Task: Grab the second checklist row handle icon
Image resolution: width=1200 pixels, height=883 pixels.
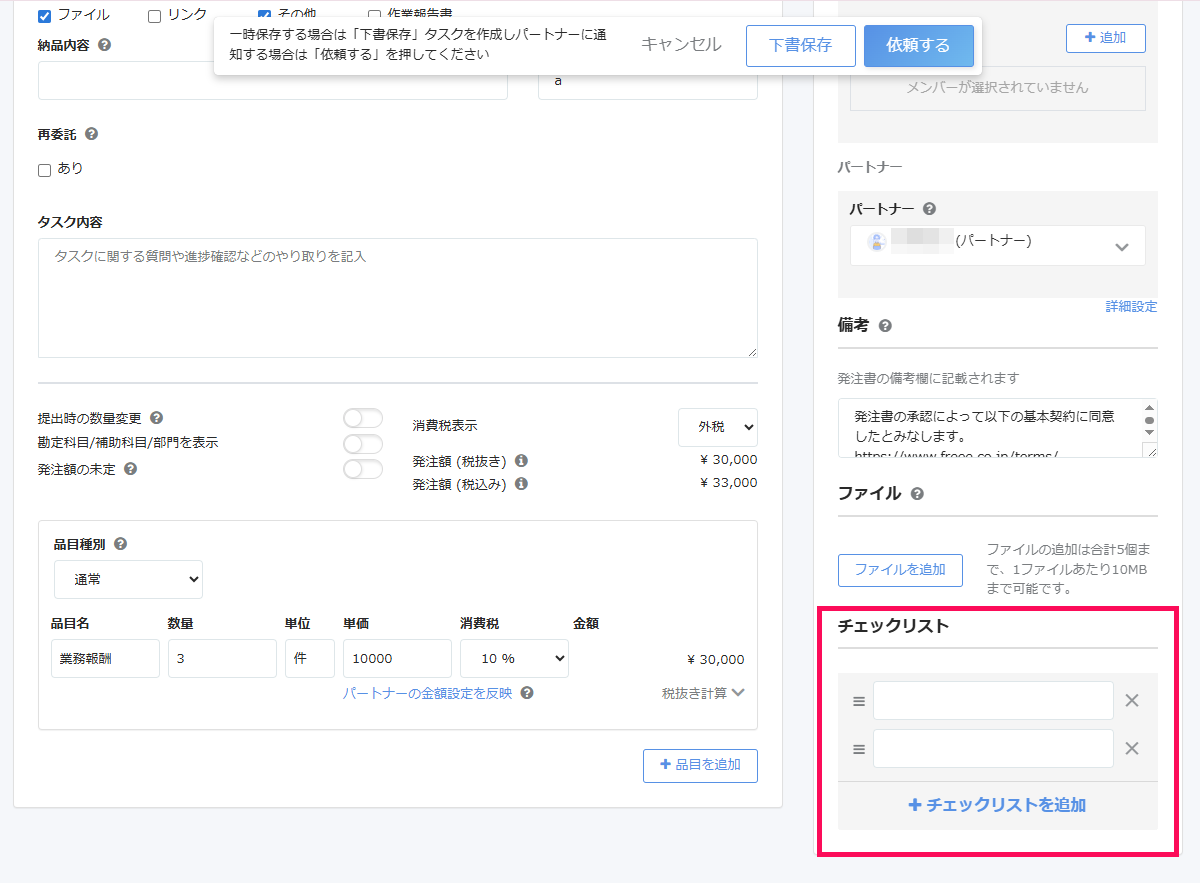Action: pos(858,749)
